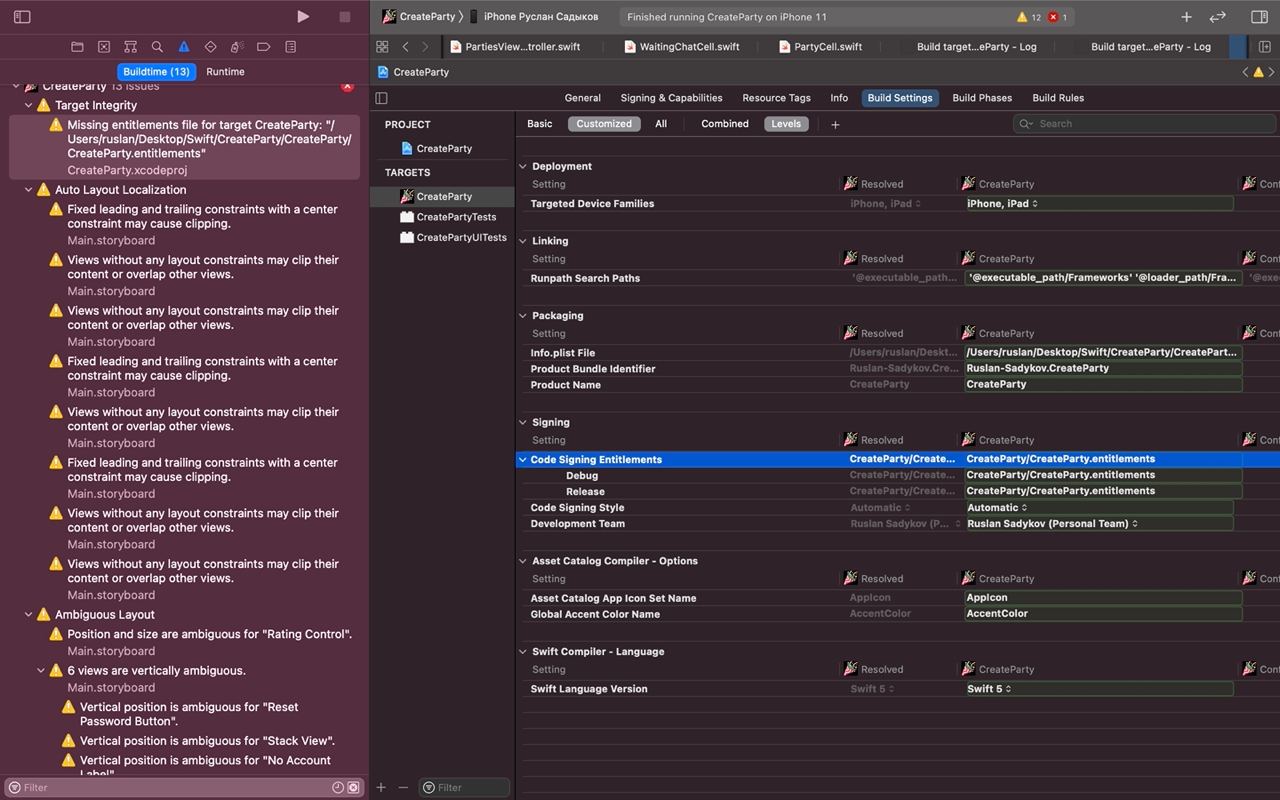Go back in editor history
The width and height of the screenshot is (1280, 800).
[405, 47]
